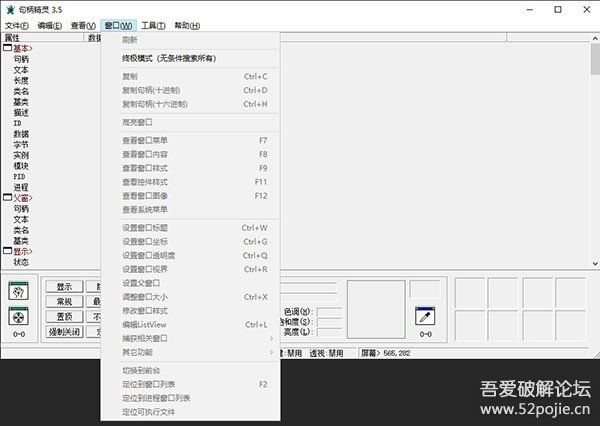Click the 色调 hue value field
Image resolution: width=600 pixels, height=426 pixels.
click(327, 311)
